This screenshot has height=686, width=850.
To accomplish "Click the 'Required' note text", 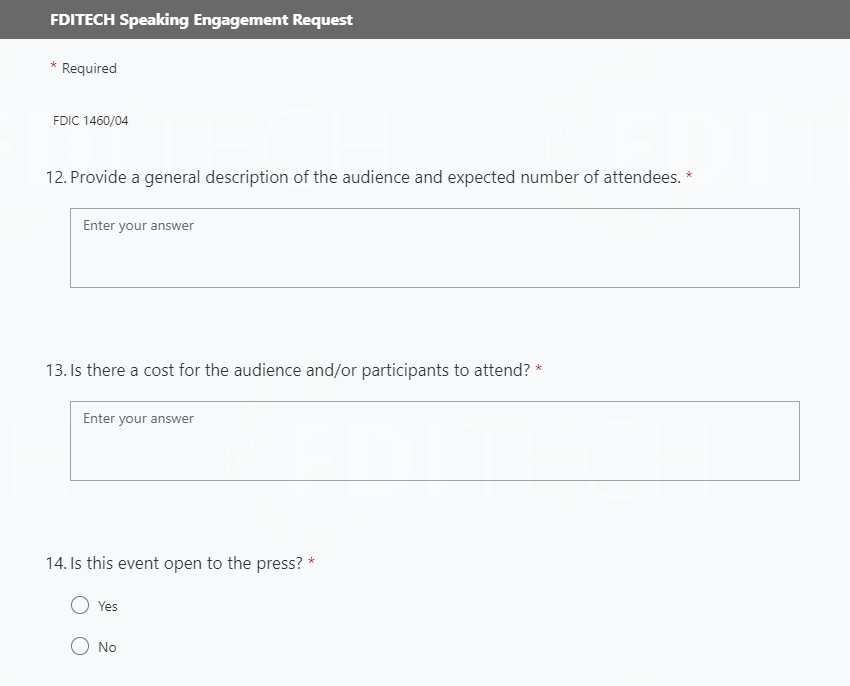I will pyautogui.click(x=89, y=69).
